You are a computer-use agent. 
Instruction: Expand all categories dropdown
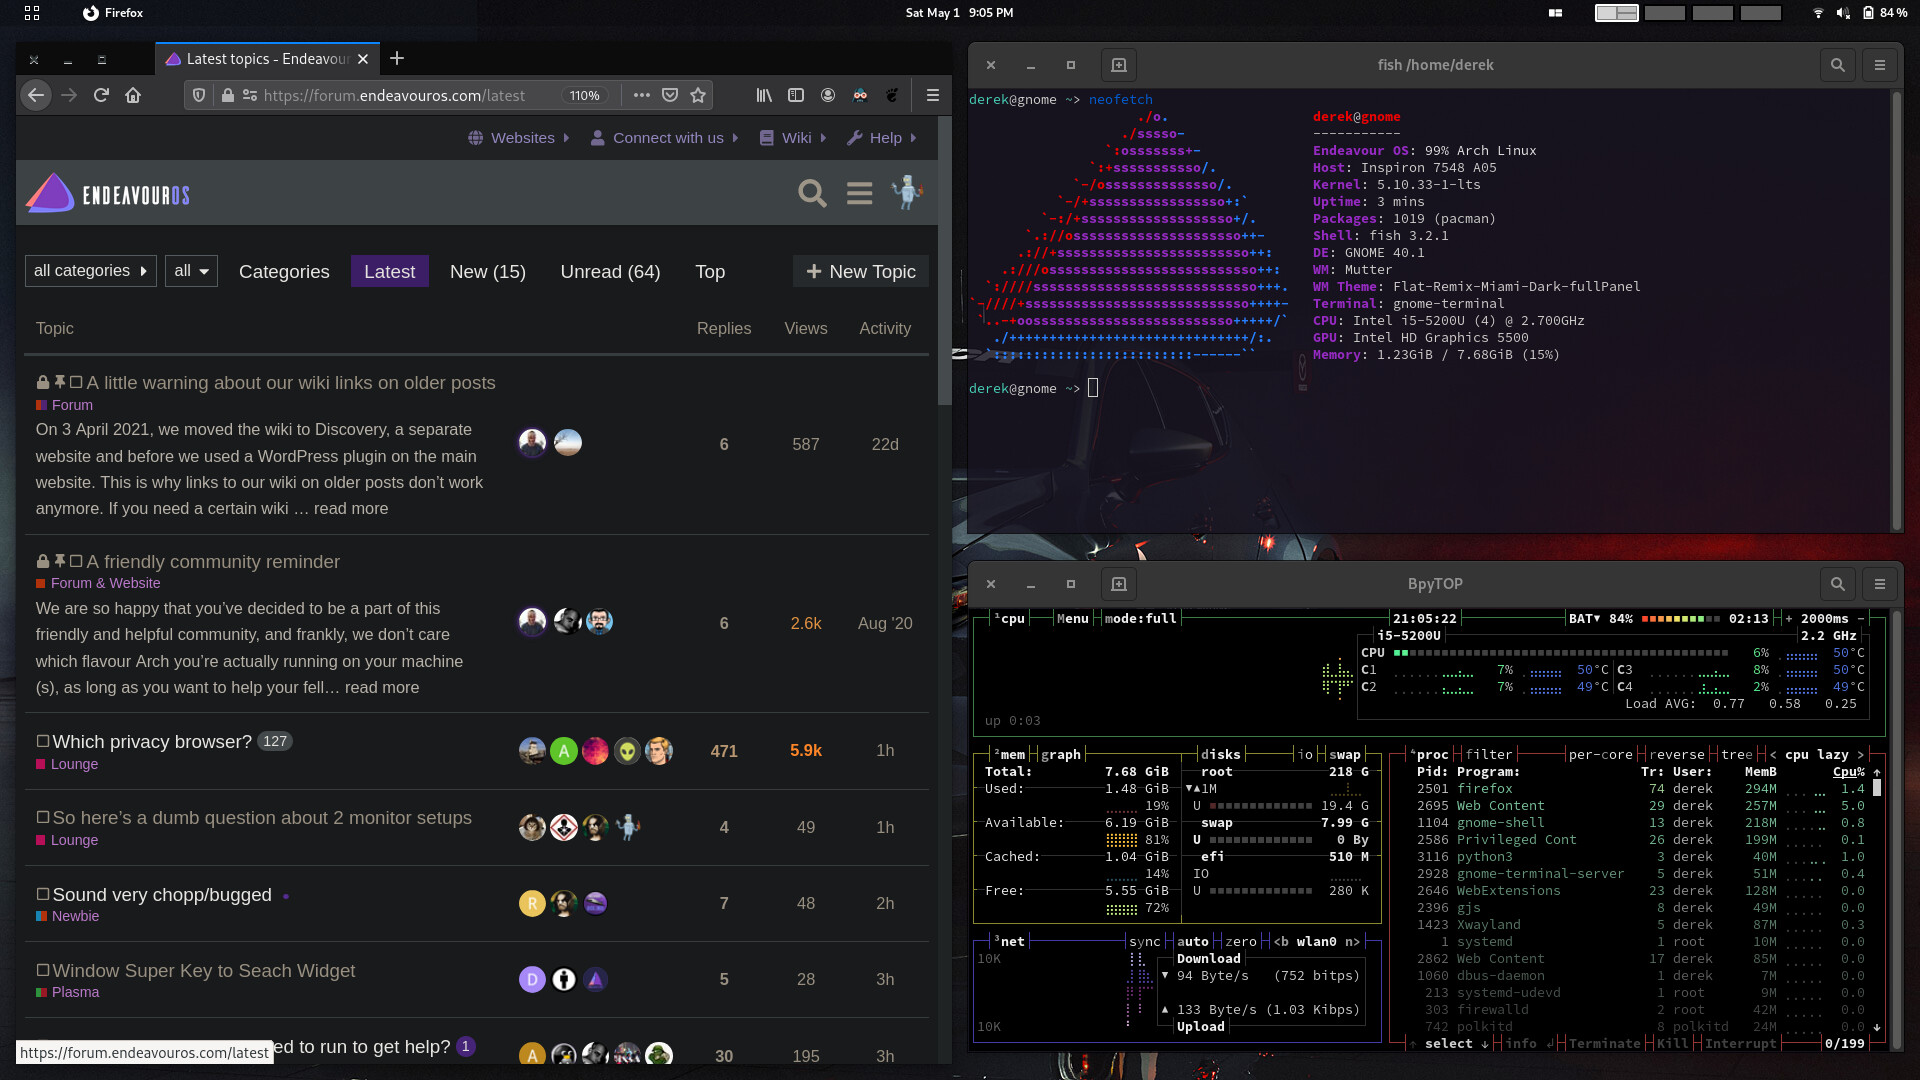[x=90, y=271]
